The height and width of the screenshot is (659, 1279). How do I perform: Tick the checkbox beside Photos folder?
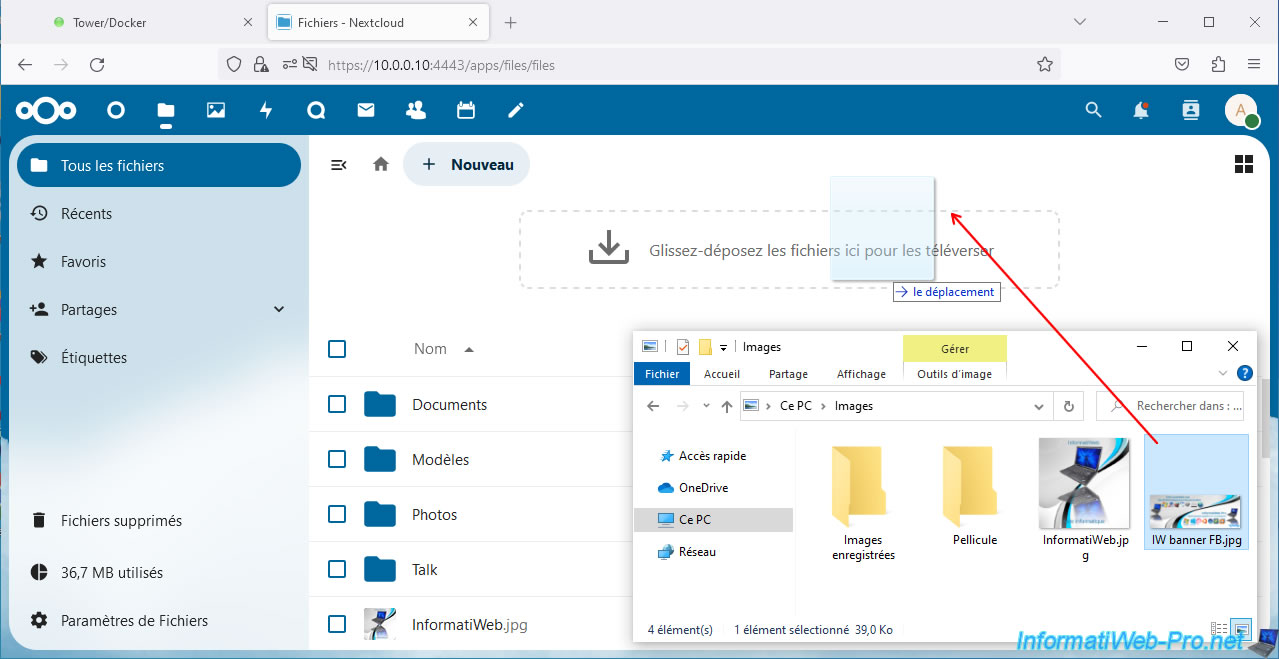click(x=337, y=514)
